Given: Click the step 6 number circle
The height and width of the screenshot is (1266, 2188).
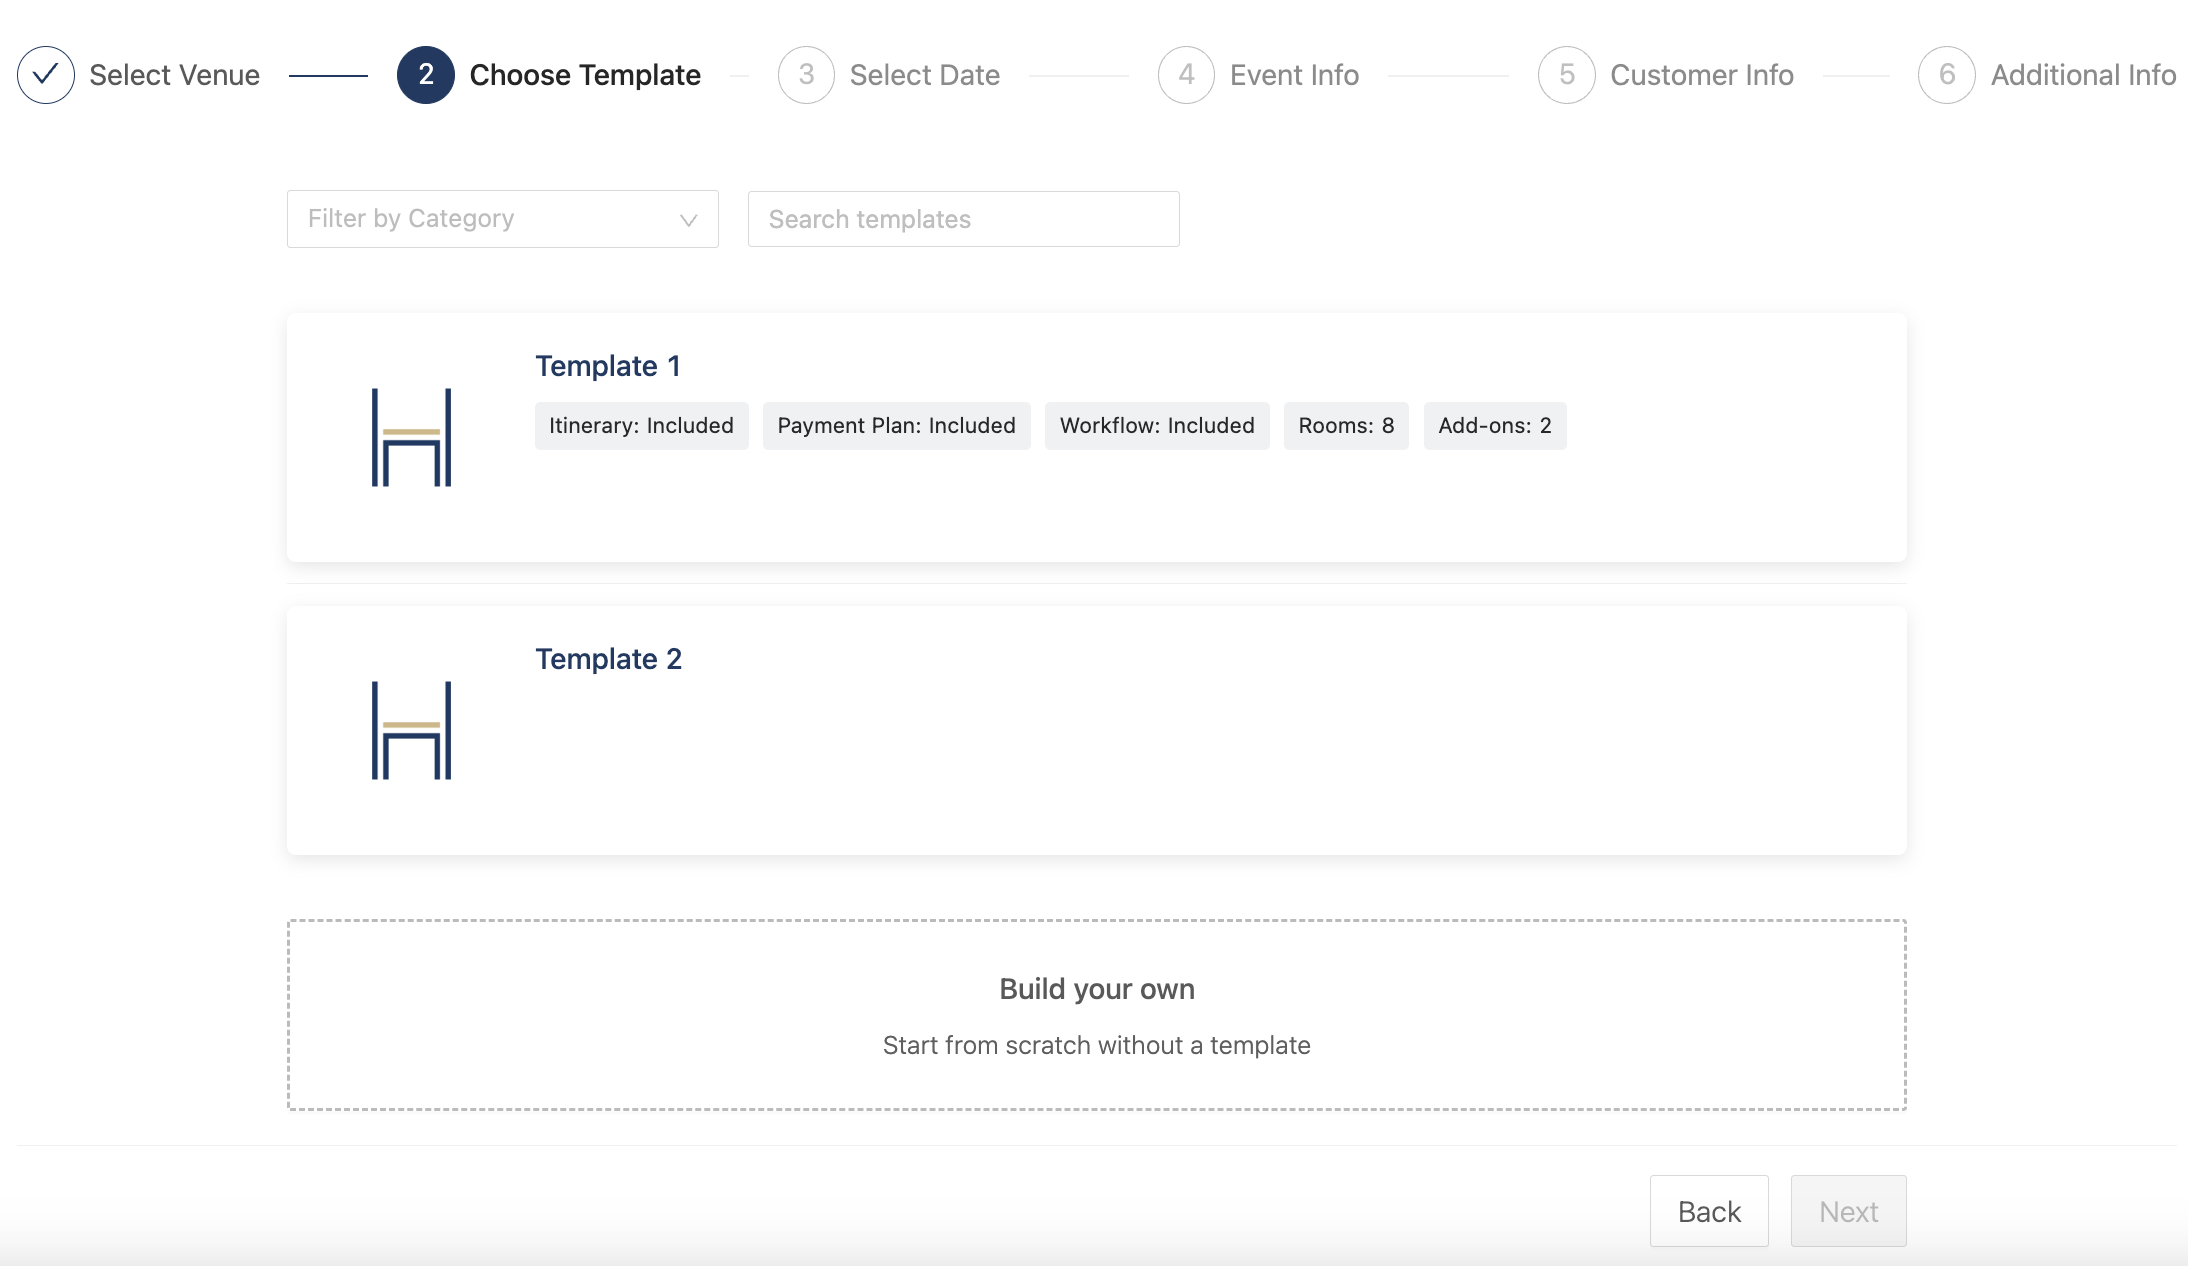Looking at the screenshot, I should [x=1946, y=75].
